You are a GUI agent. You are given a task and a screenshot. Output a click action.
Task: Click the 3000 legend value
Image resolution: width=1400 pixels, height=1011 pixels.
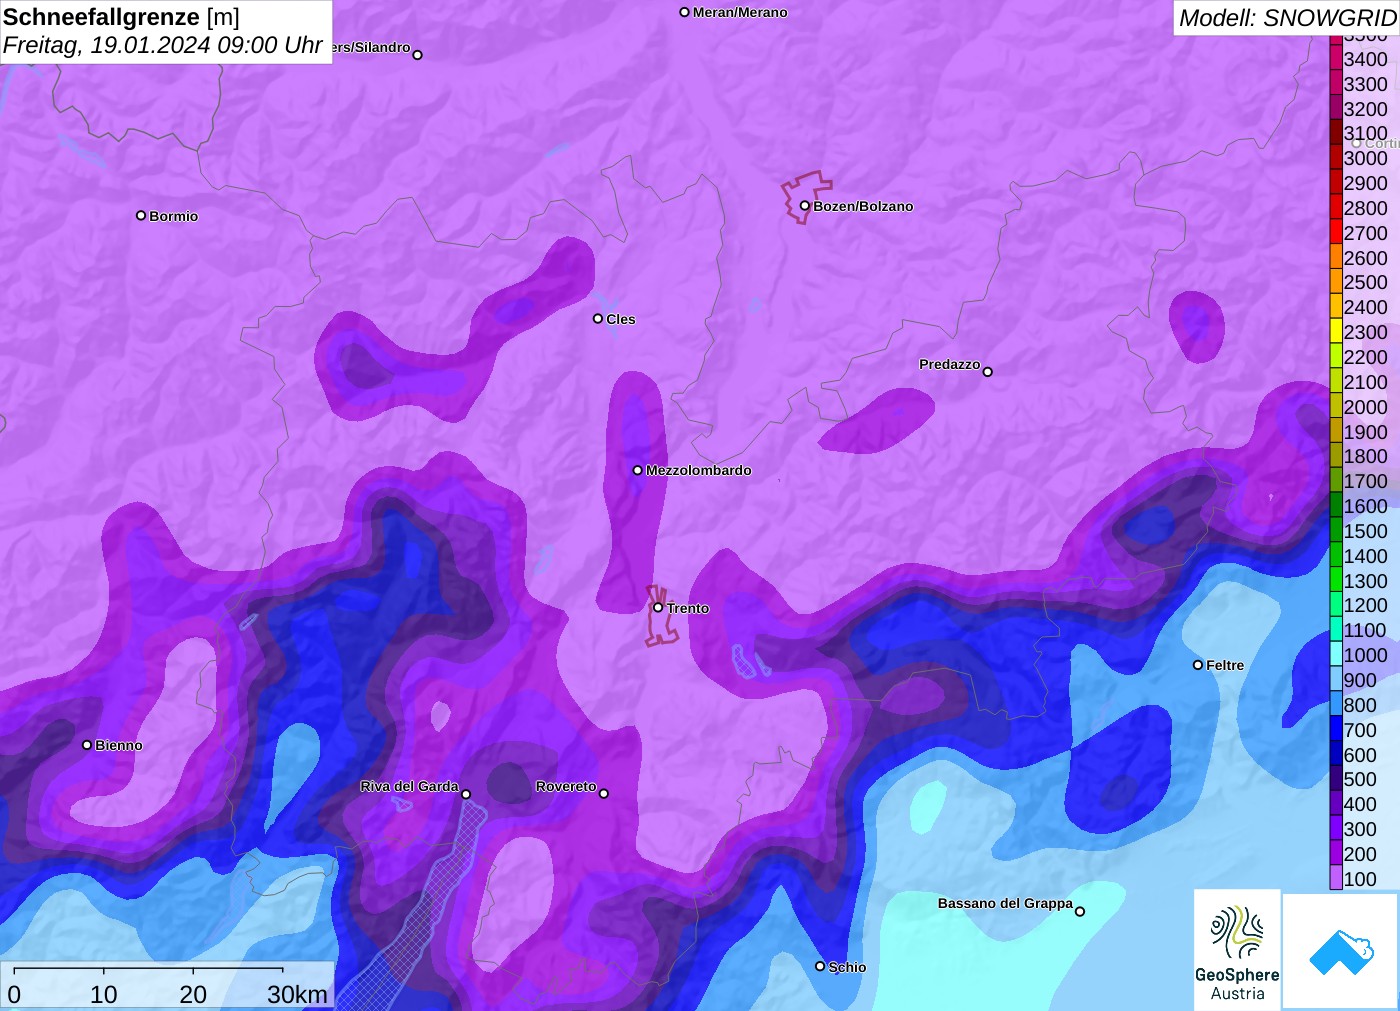point(1365,158)
